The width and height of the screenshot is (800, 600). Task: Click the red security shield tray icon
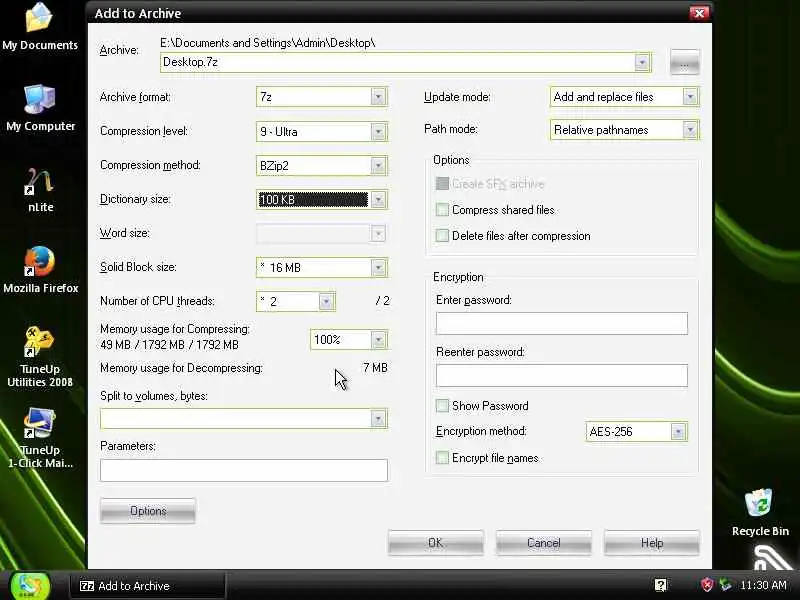(x=707, y=585)
